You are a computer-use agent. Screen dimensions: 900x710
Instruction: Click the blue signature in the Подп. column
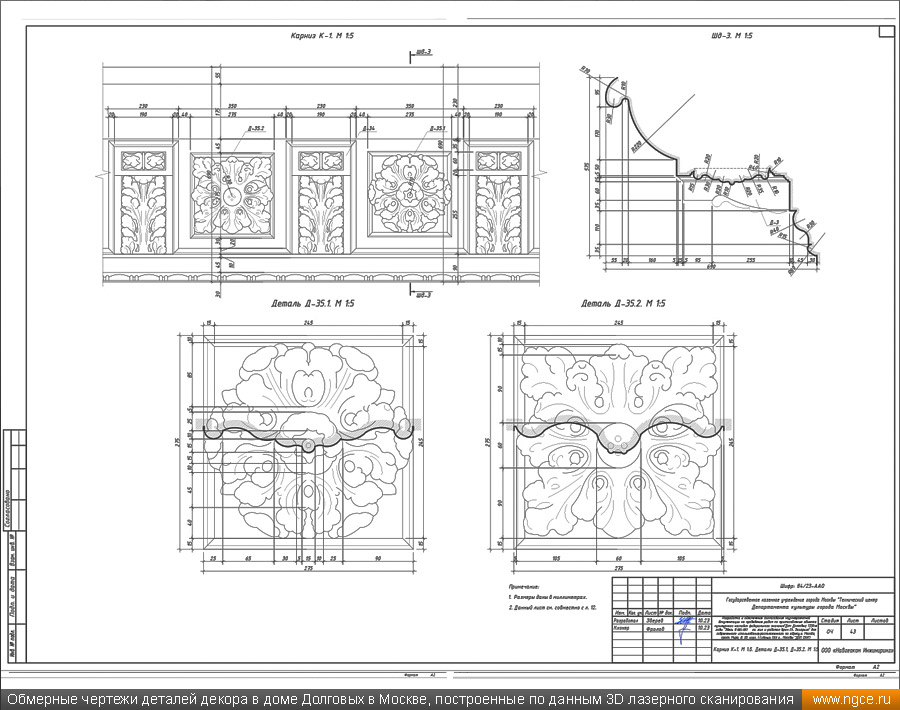683,628
